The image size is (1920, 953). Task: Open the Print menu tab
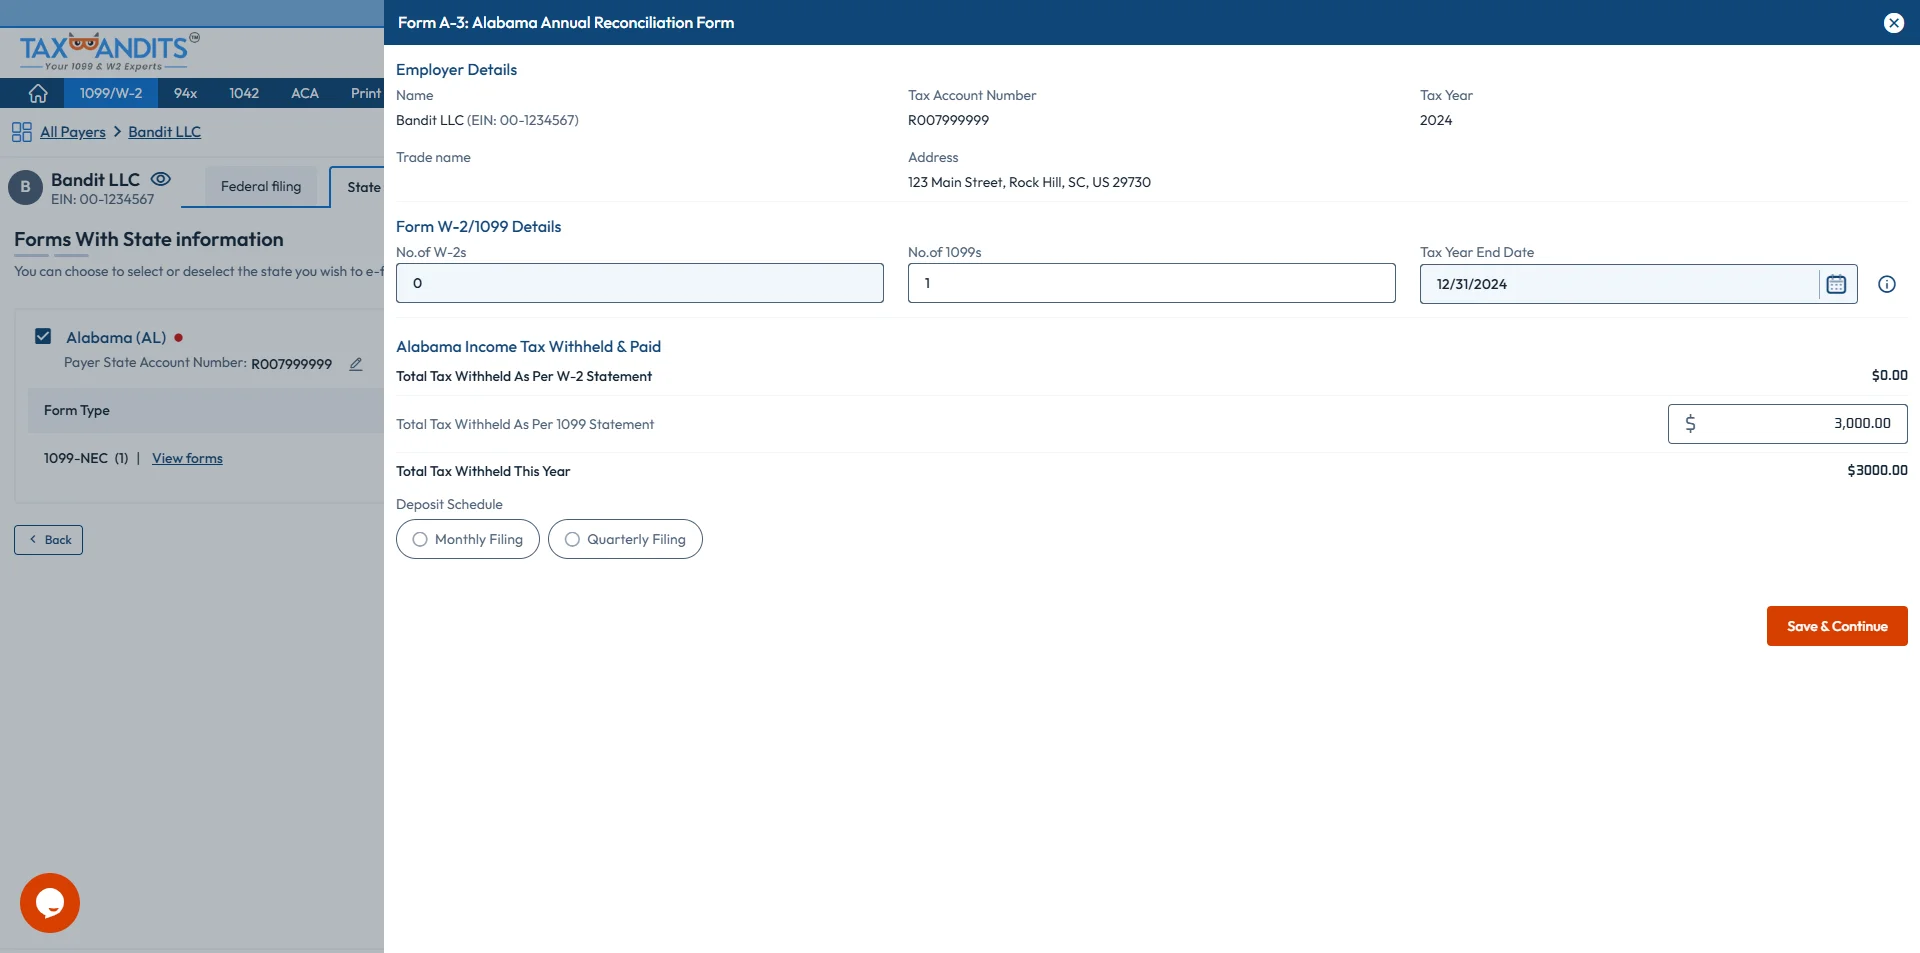tap(365, 93)
